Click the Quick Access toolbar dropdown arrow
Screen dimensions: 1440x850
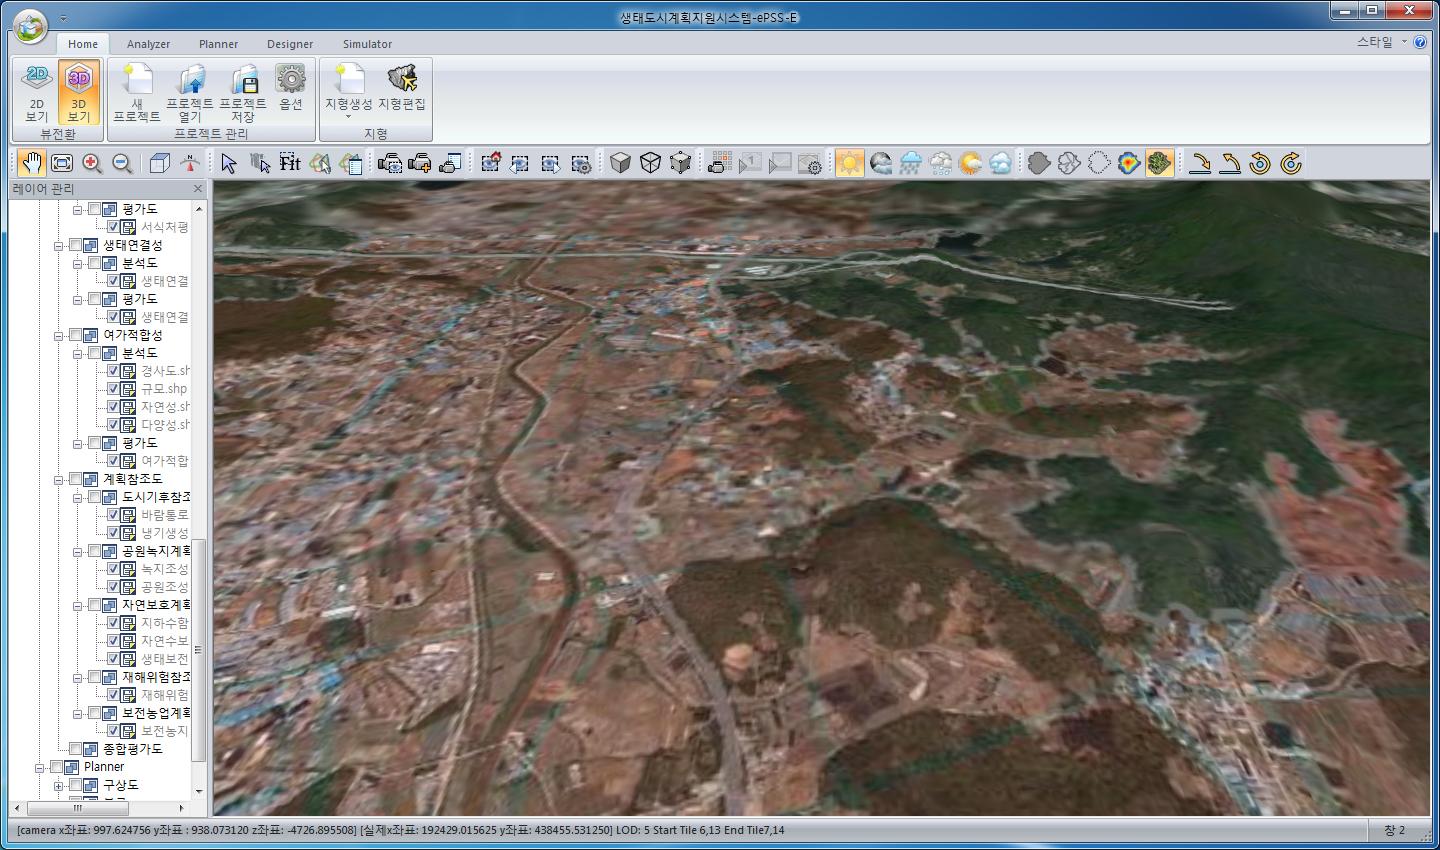click(63, 18)
